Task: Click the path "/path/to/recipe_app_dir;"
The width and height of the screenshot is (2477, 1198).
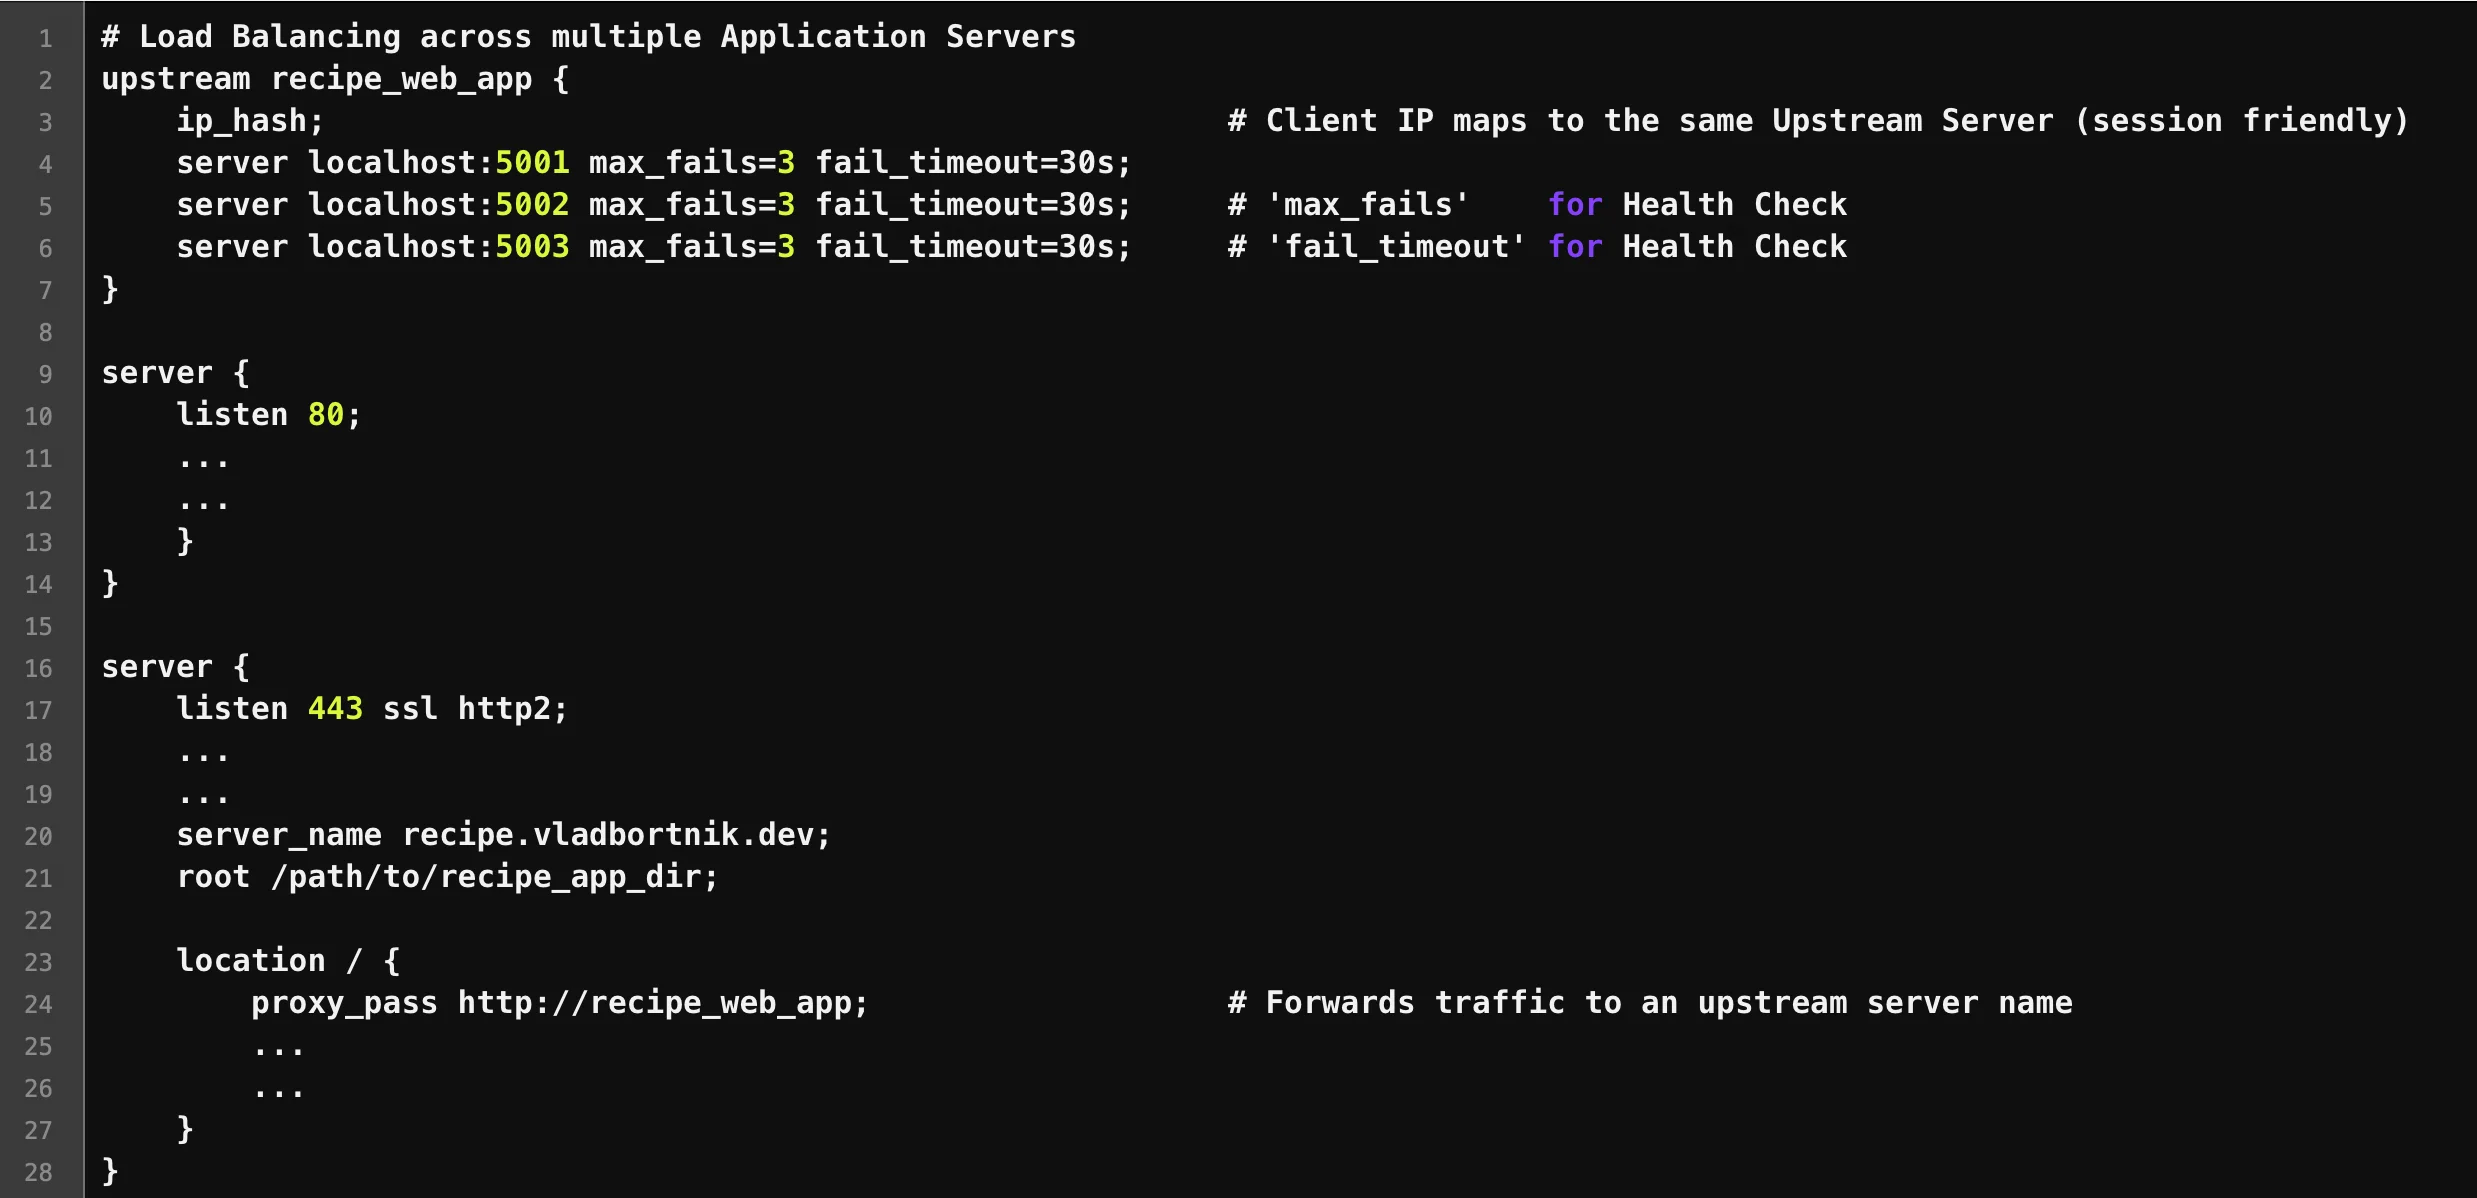Action: [x=495, y=877]
